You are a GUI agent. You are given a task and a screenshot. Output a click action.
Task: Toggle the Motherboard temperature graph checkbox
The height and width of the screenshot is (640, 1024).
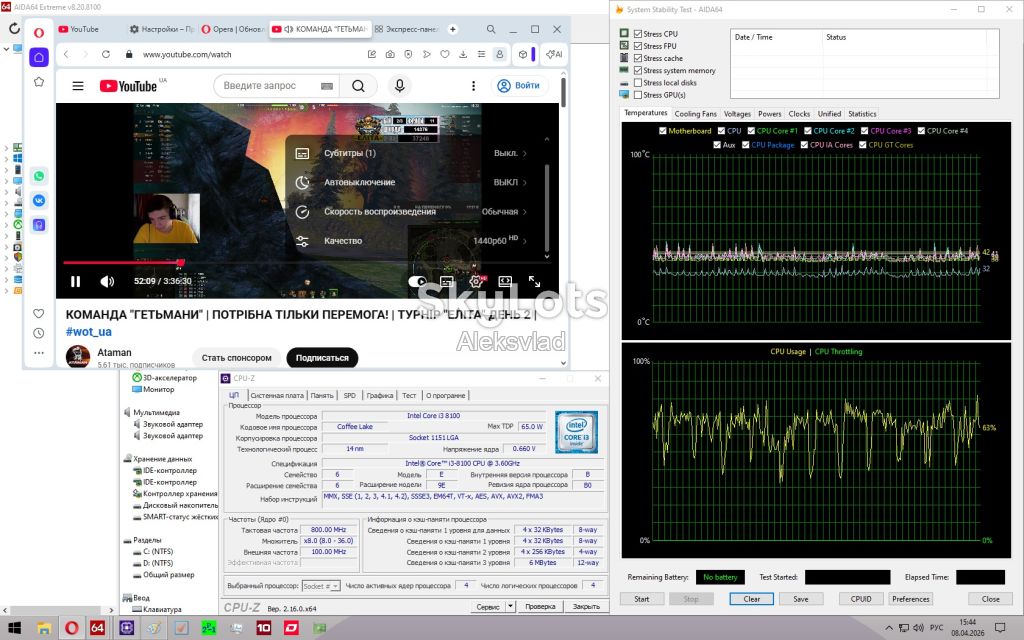pyautogui.click(x=663, y=131)
